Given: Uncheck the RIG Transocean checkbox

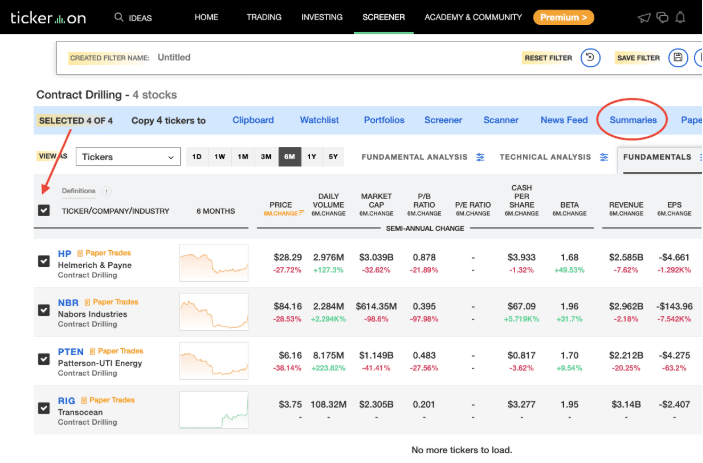Looking at the screenshot, I should pos(44,408).
